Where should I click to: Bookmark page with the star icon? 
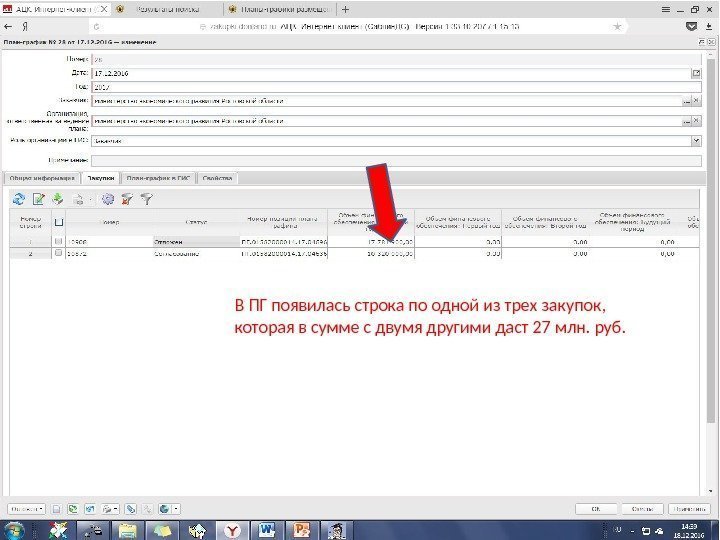click(x=617, y=27)
